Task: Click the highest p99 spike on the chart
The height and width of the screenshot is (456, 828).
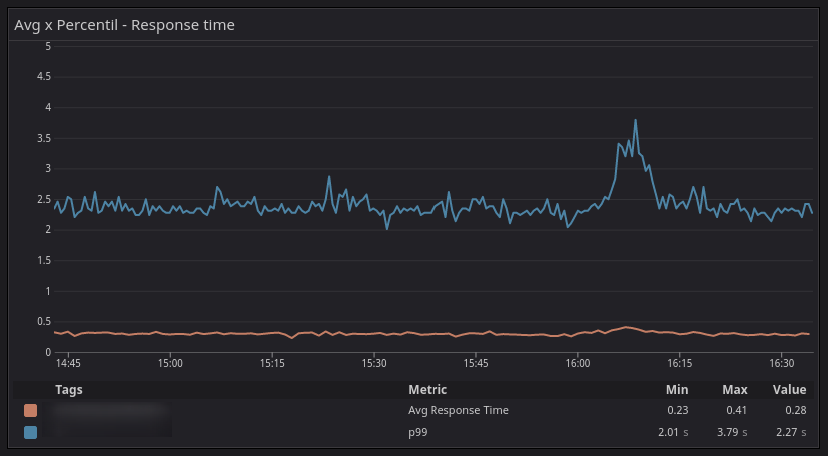Action: (x=636, y=121)
